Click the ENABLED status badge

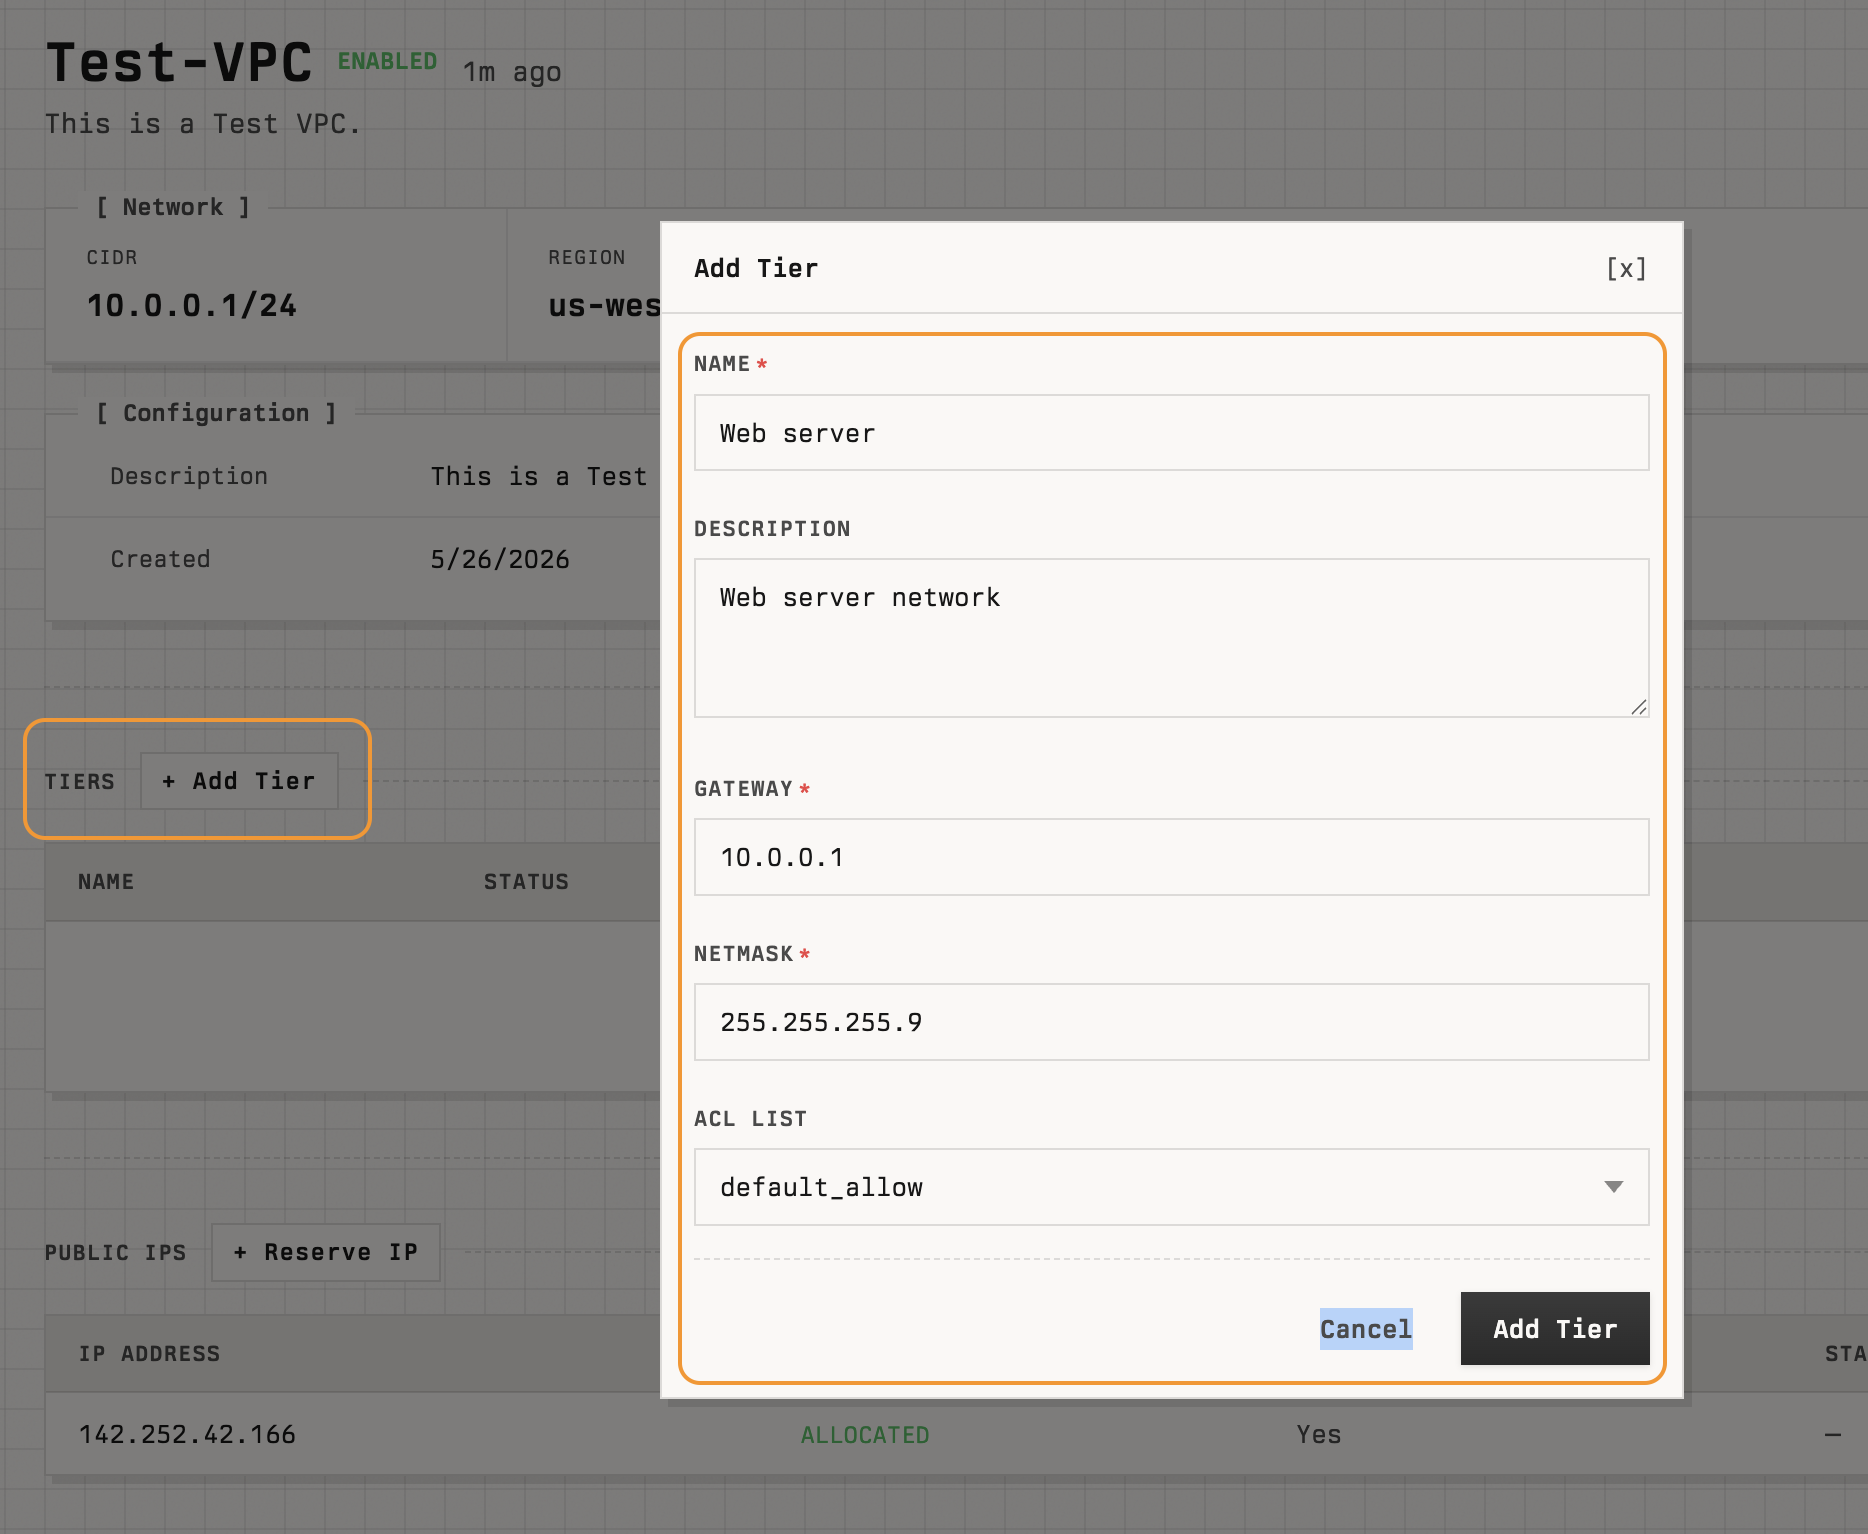pos(387,61)
